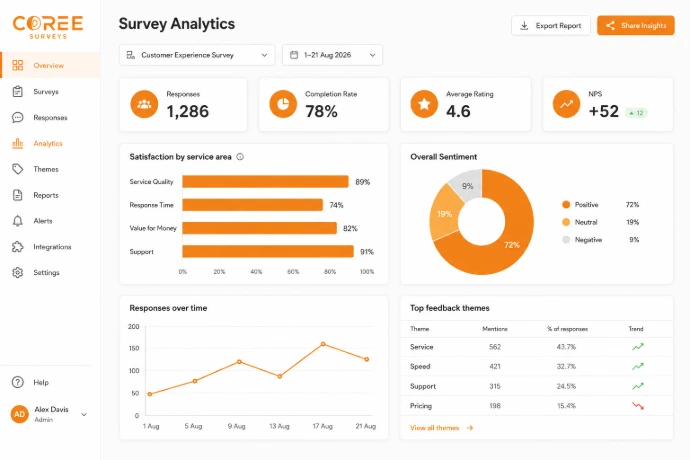This screenshot has height=460, width=690.
Task: Open the Settings menu label
Action: coord(46,272)
